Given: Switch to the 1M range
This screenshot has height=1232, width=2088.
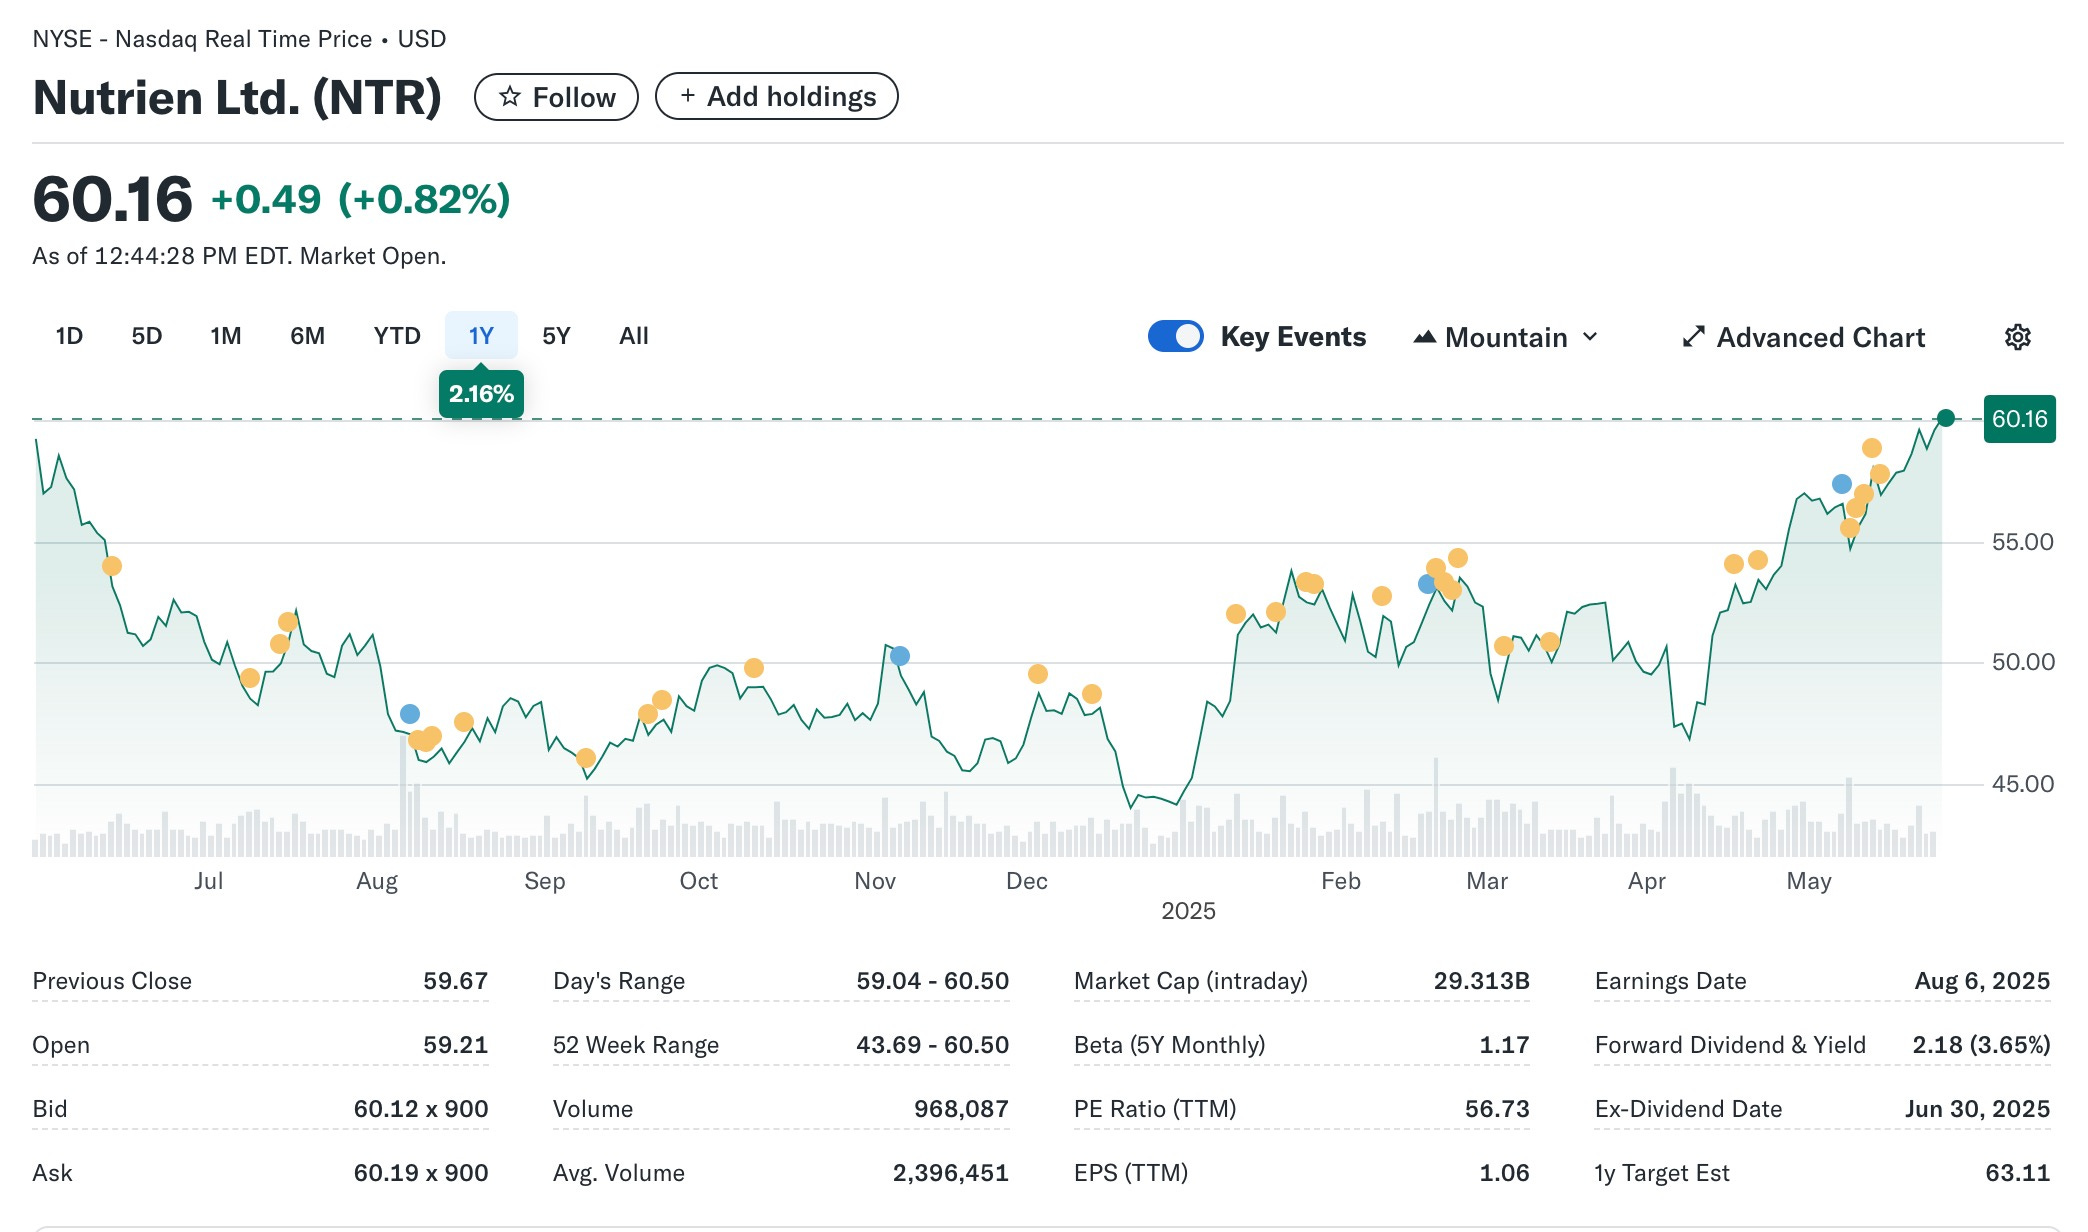Looking at the screenshot, I should coord(226,336).
